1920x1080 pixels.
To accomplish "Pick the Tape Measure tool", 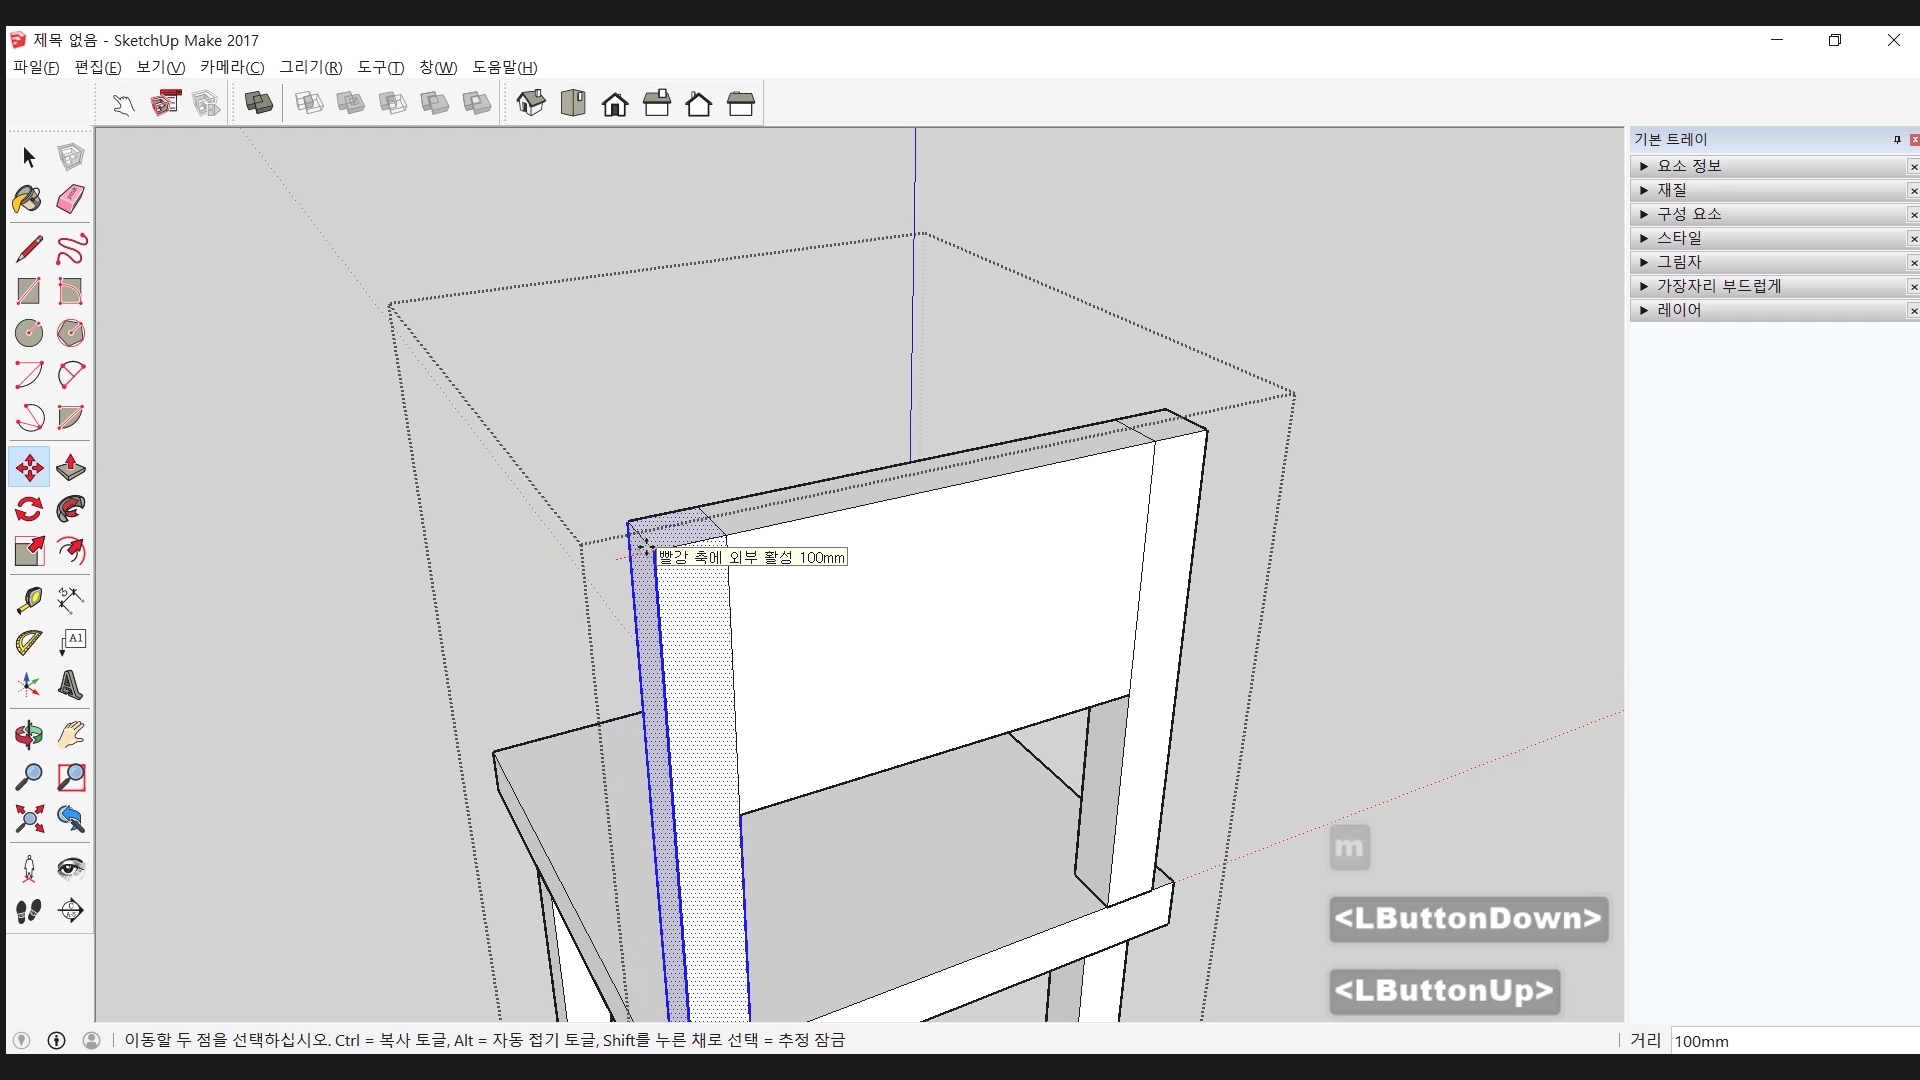I will coord(28,600).
